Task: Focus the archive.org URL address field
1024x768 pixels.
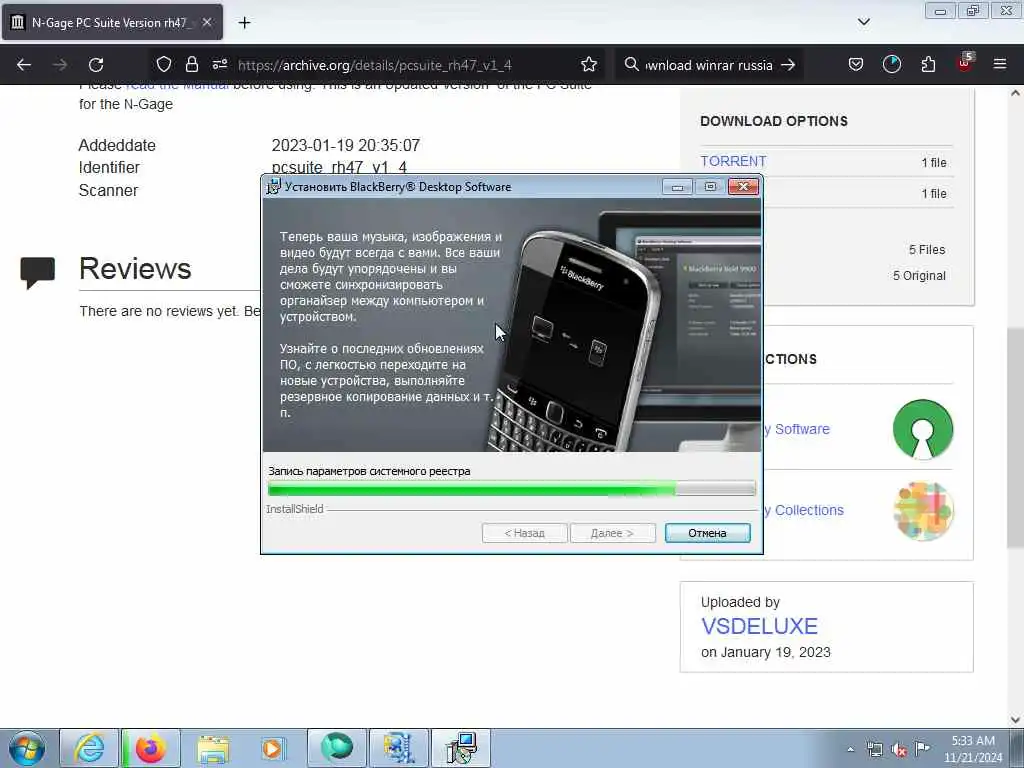Action: click(375, 65)
